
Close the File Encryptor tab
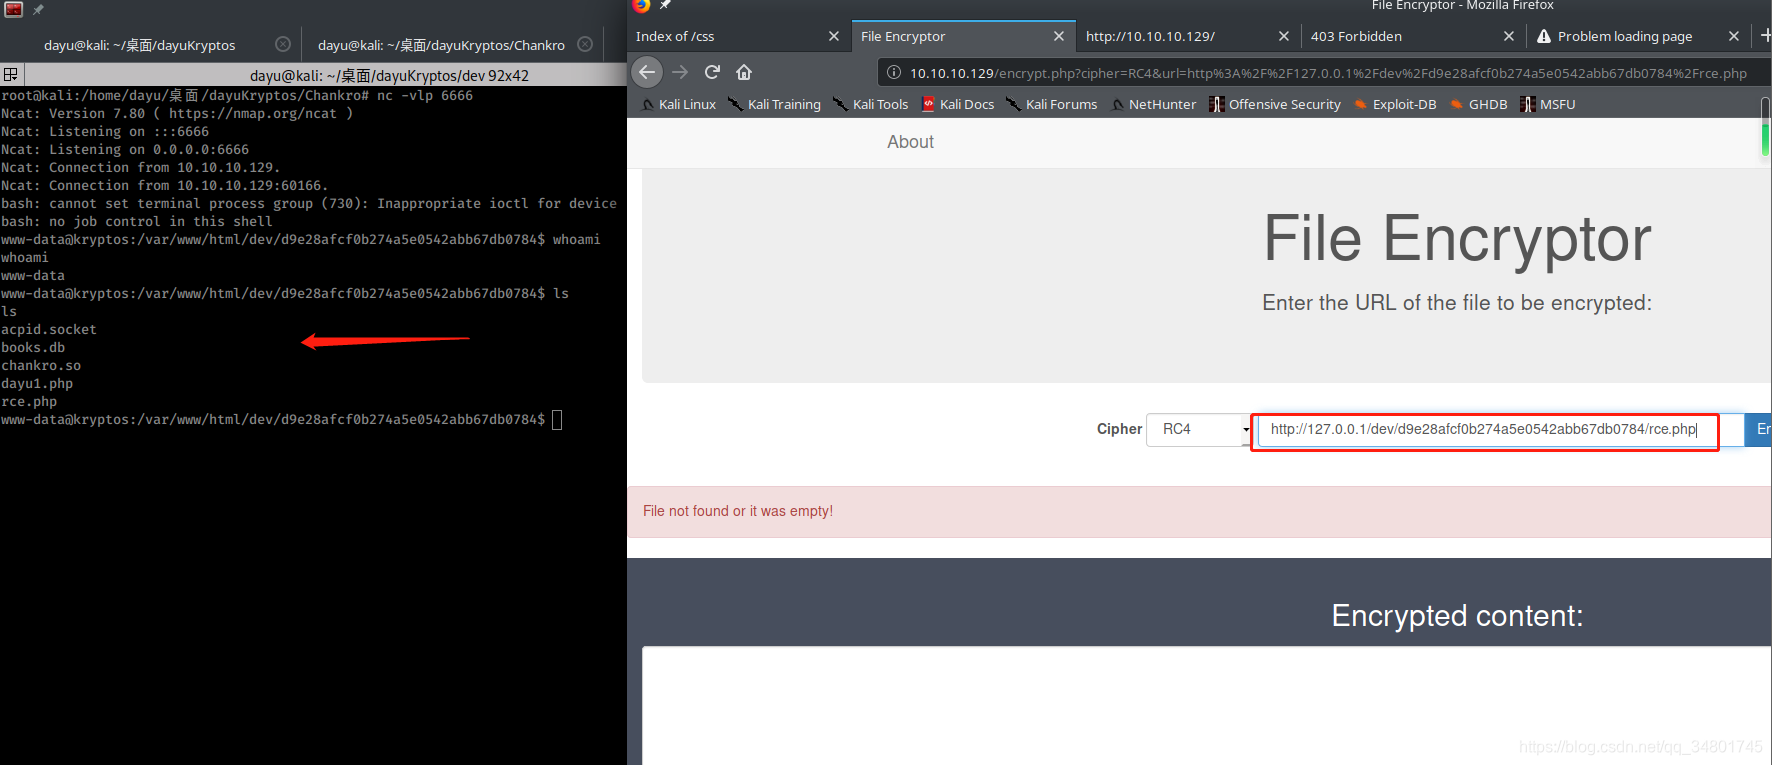pos(1059,36)
